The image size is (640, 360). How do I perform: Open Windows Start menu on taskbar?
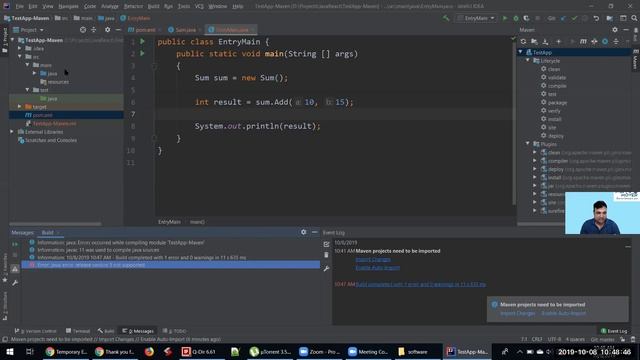10,351
